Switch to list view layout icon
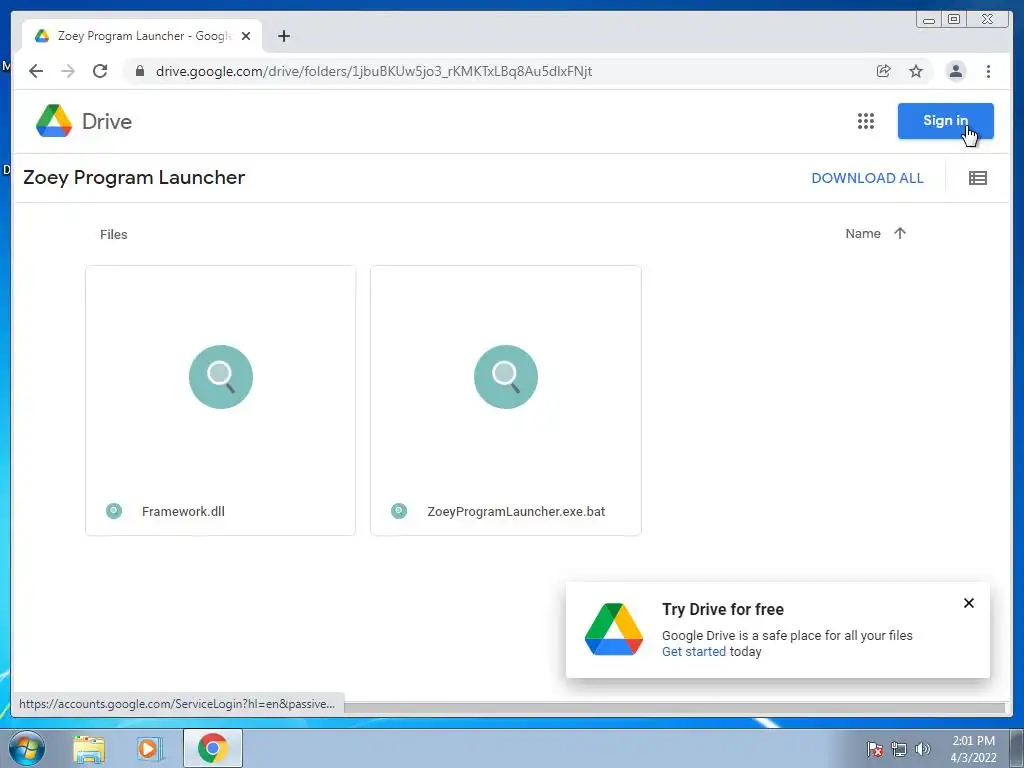This screenshot has width=1024, height=768. [x=978, y=178]
